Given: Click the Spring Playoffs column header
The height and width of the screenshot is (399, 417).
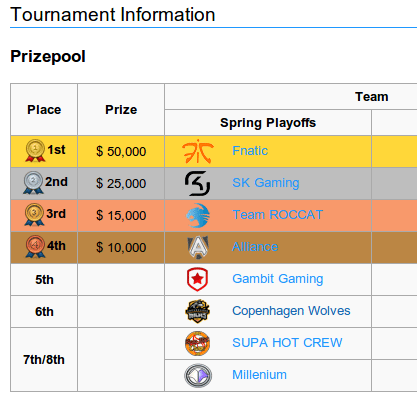Looking at the screenshot, I should coord(268,123).
